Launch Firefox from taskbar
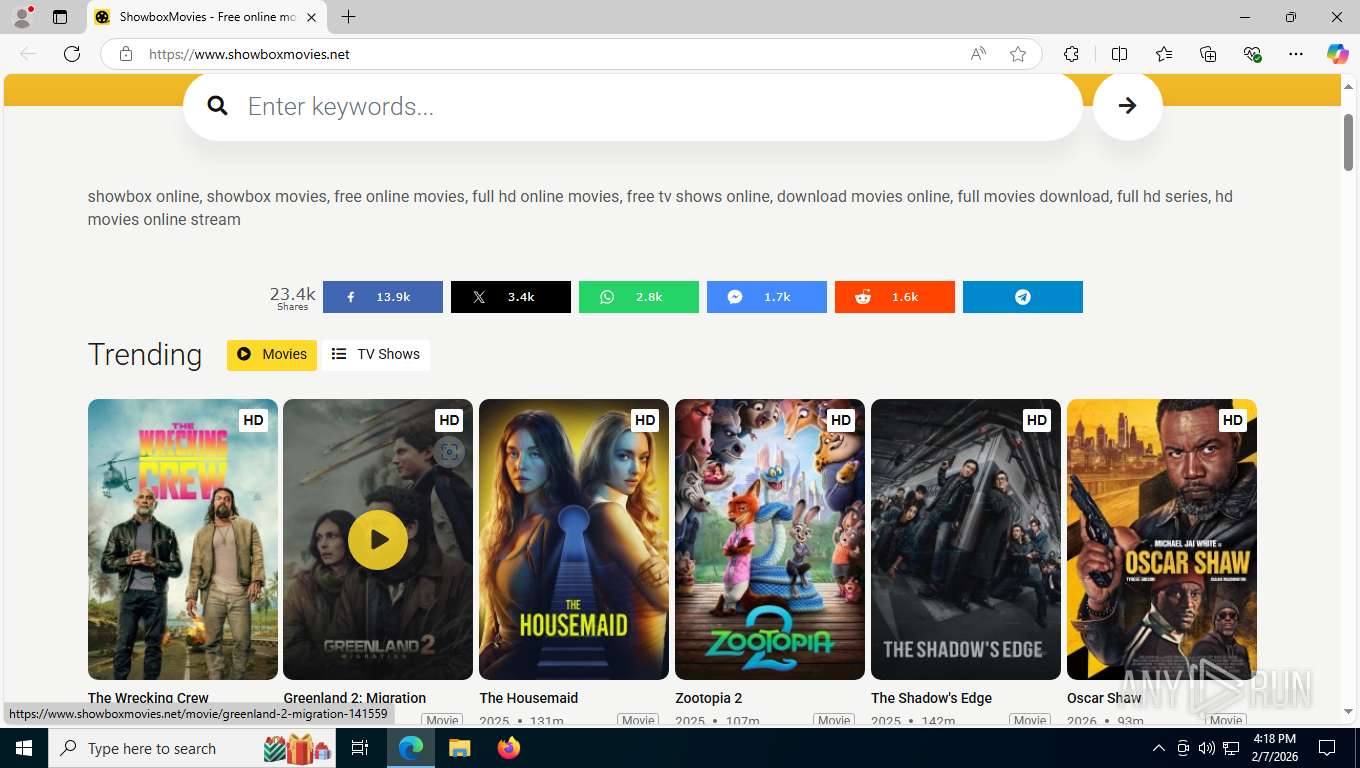This screenshot has height=768, width=1360. 509,748
